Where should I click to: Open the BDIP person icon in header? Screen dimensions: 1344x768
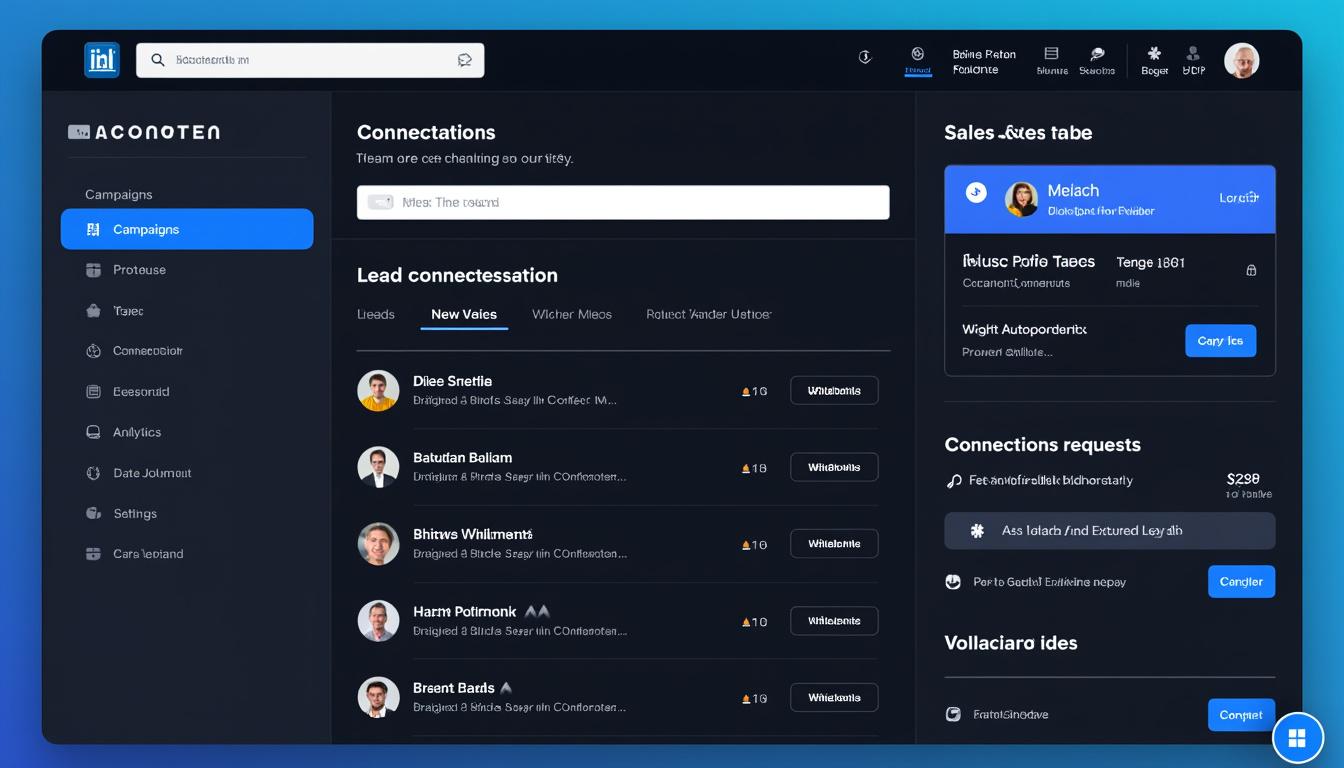(1192, 54)
